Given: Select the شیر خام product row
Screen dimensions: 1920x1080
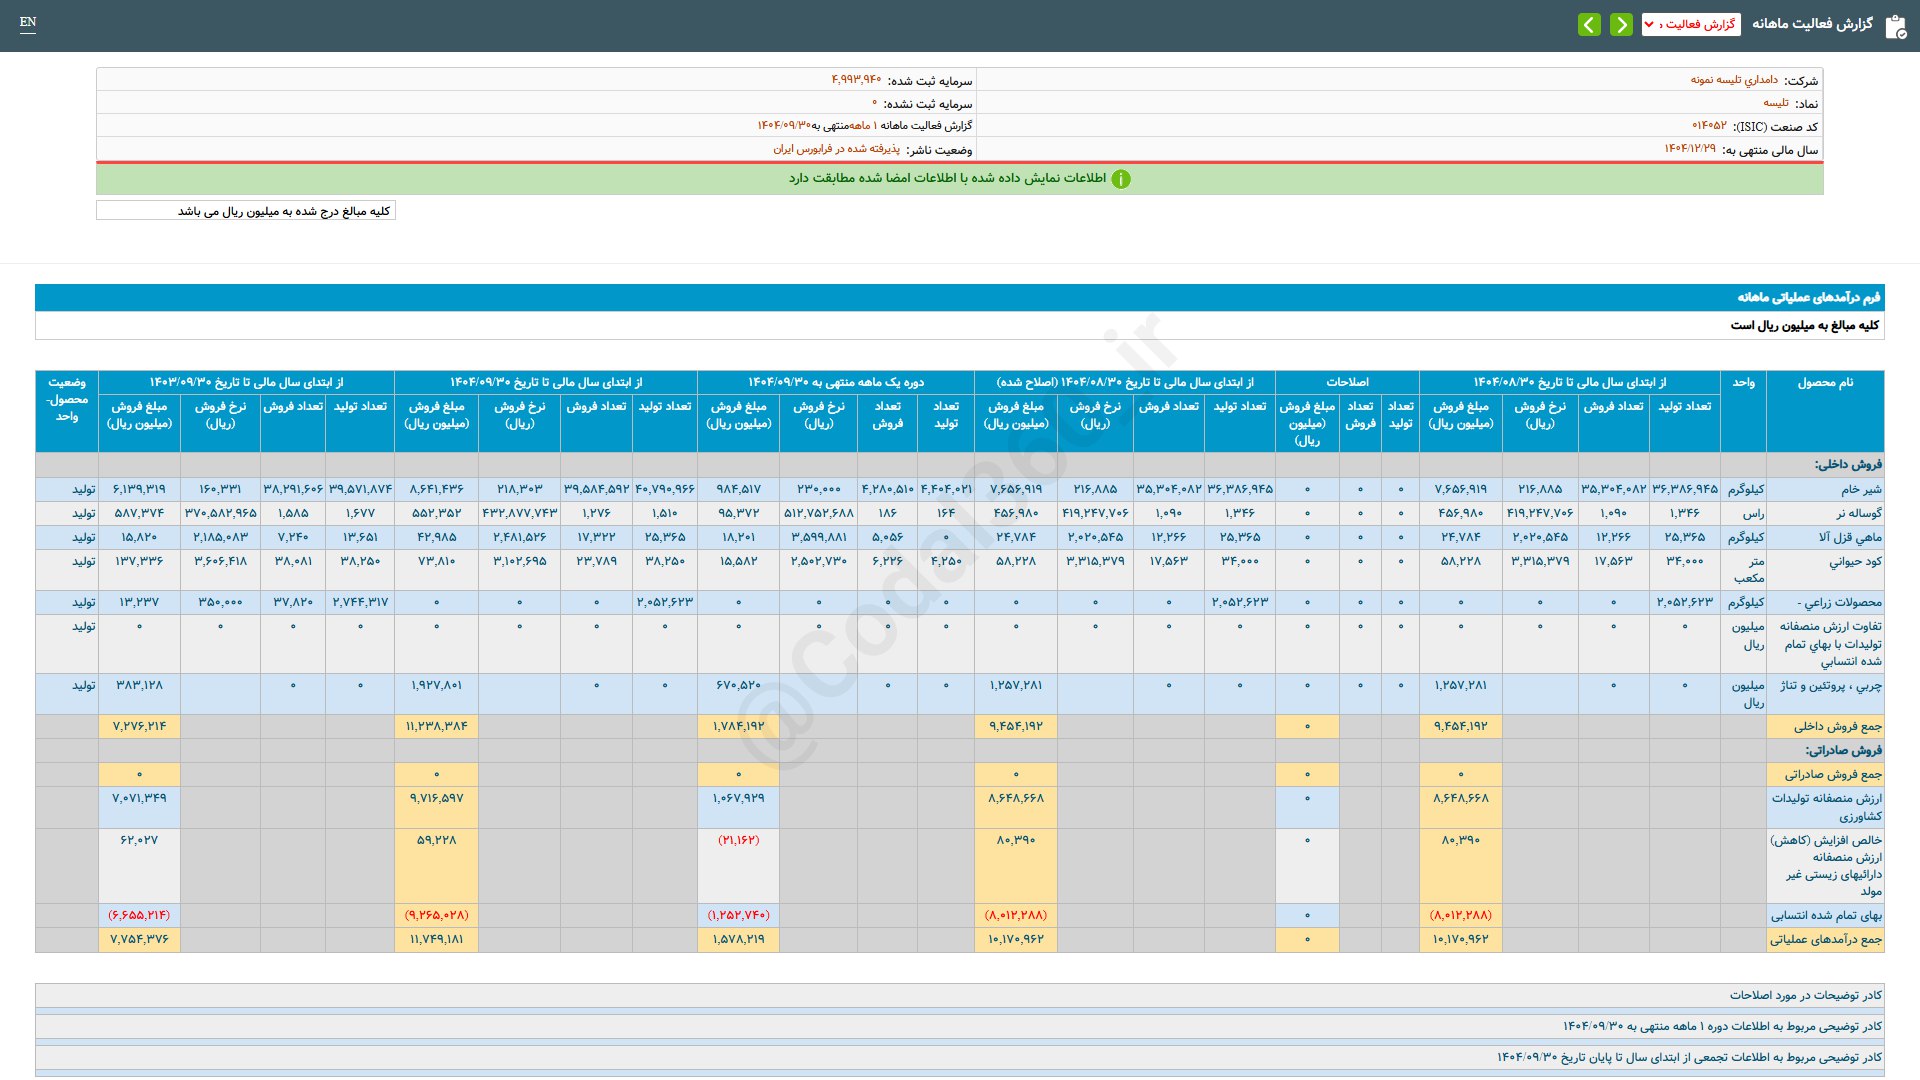Looking at the screenshot, I should [1860, 489].
